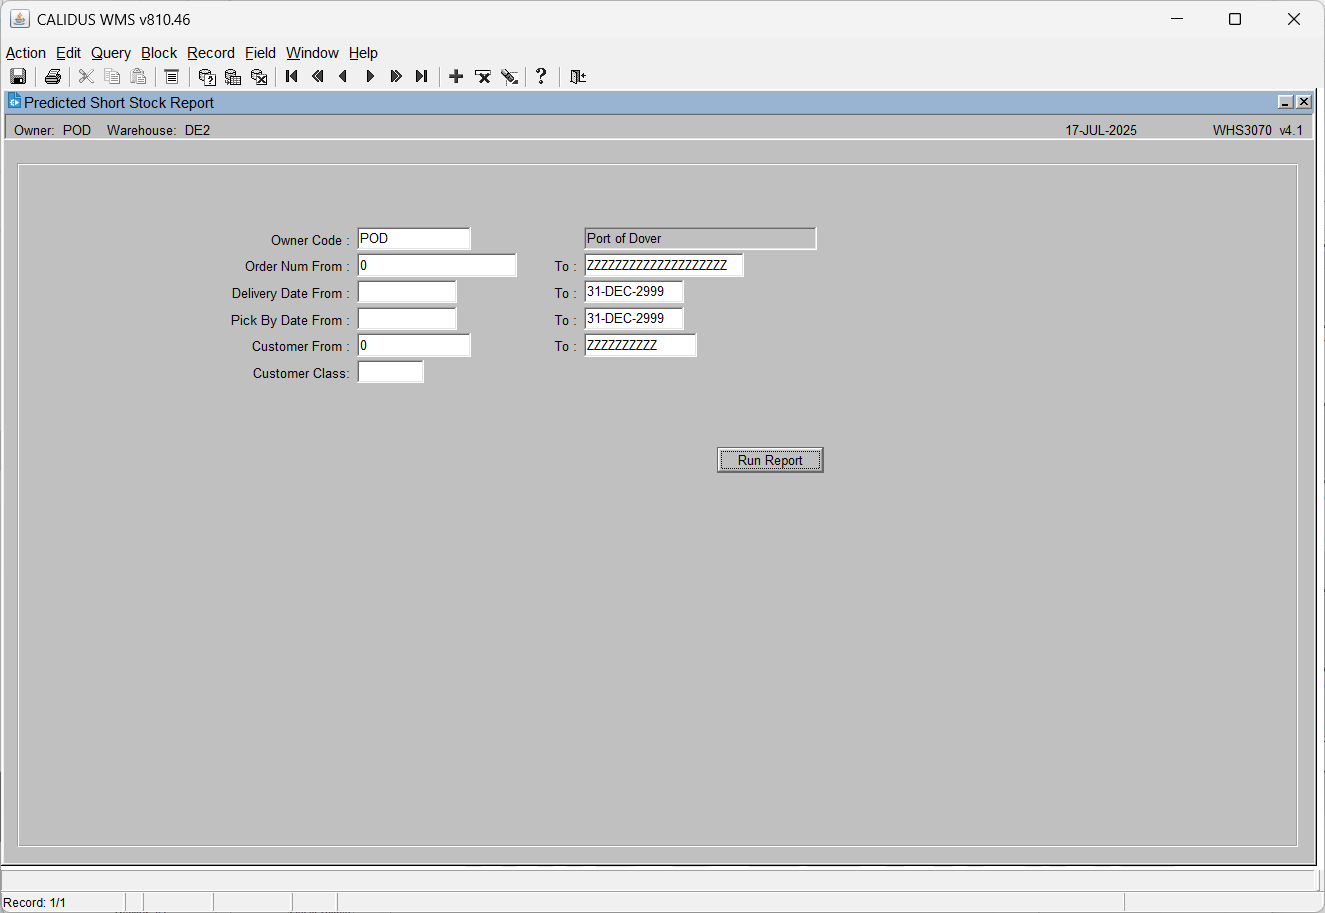This screenshot has width=1325, height=913.
Task: Open the Block menu
Action: [159, 53]
